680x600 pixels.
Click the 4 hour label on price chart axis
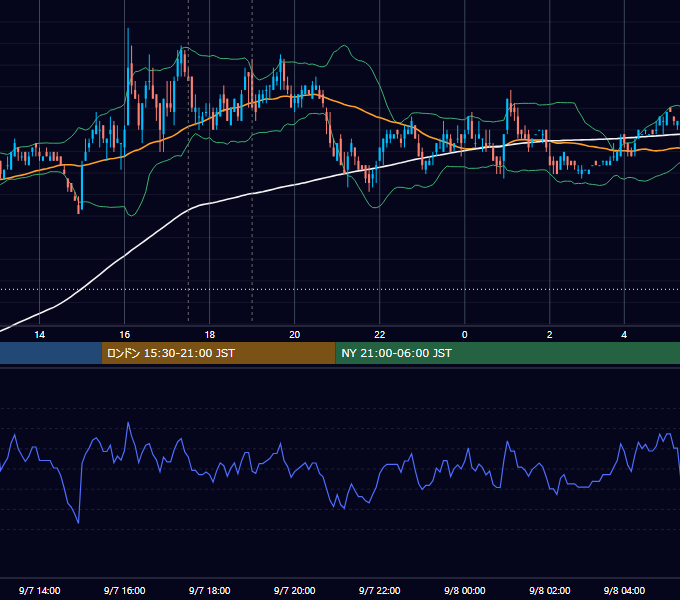(624, 335)
